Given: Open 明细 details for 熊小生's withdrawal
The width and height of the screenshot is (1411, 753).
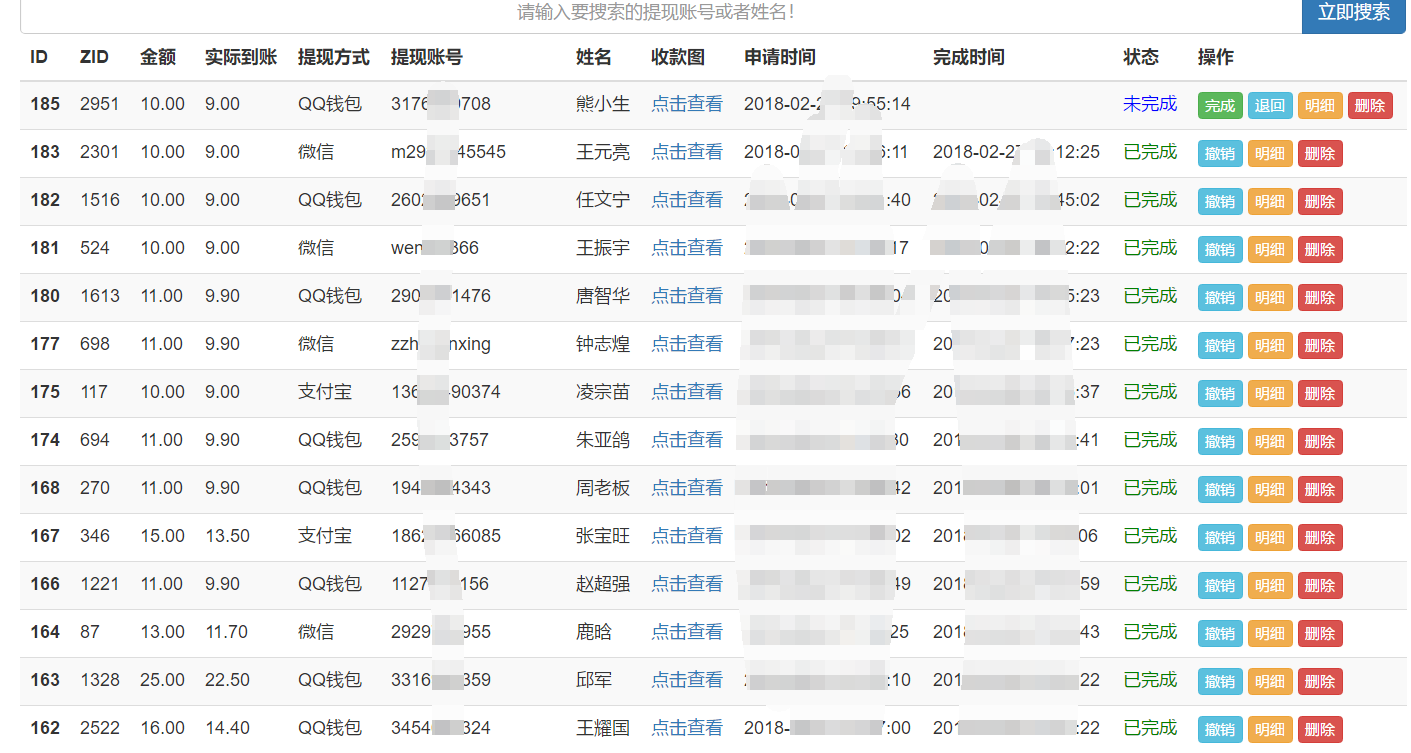Looking at the screenshot, I should click(x=1320, y=105).
